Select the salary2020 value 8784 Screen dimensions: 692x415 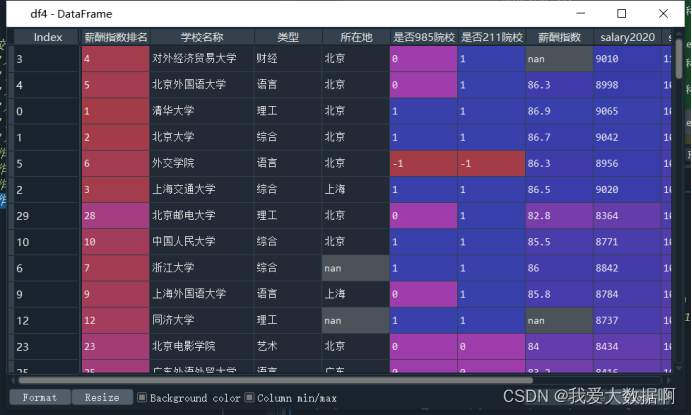(x=627, y=294)
